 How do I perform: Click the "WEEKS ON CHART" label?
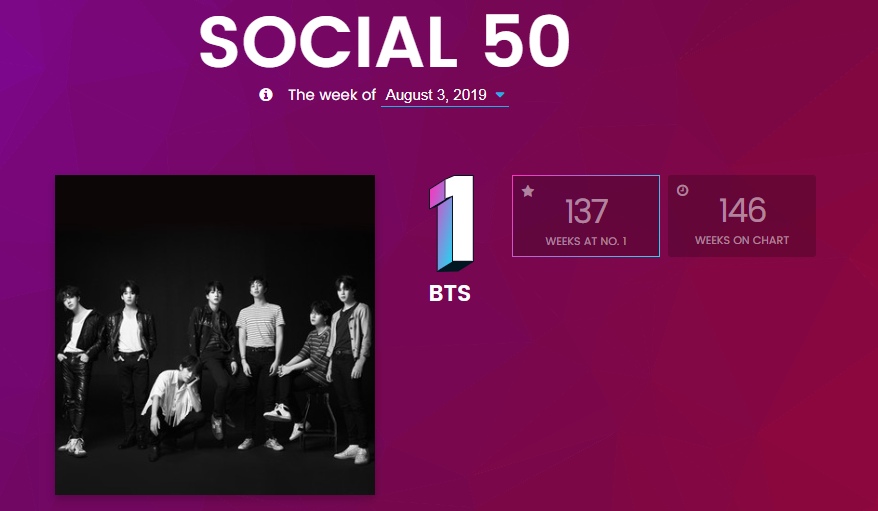coord(742,241)
